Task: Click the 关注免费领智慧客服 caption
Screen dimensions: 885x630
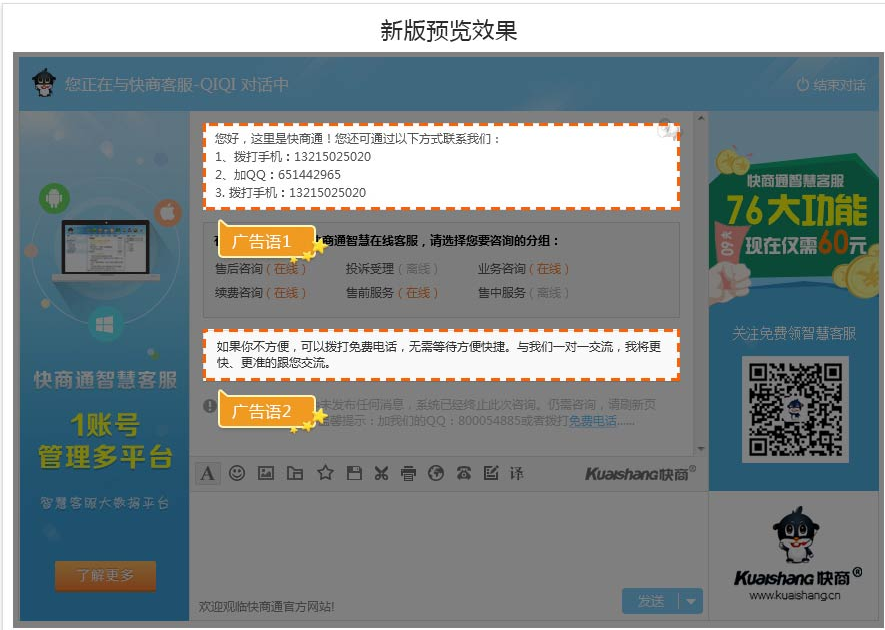Action: (x=794, y=334)
